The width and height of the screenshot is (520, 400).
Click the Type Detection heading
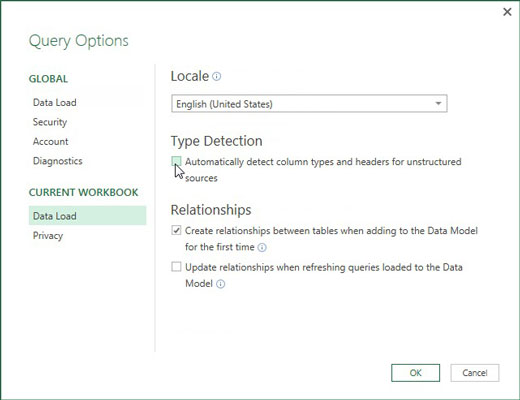(216, 141)
